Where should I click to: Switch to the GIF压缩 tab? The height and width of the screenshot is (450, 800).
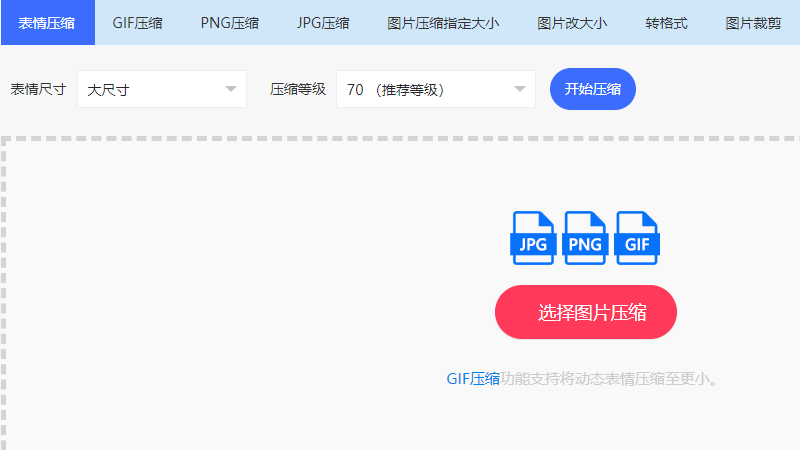[x=137, y=23]
